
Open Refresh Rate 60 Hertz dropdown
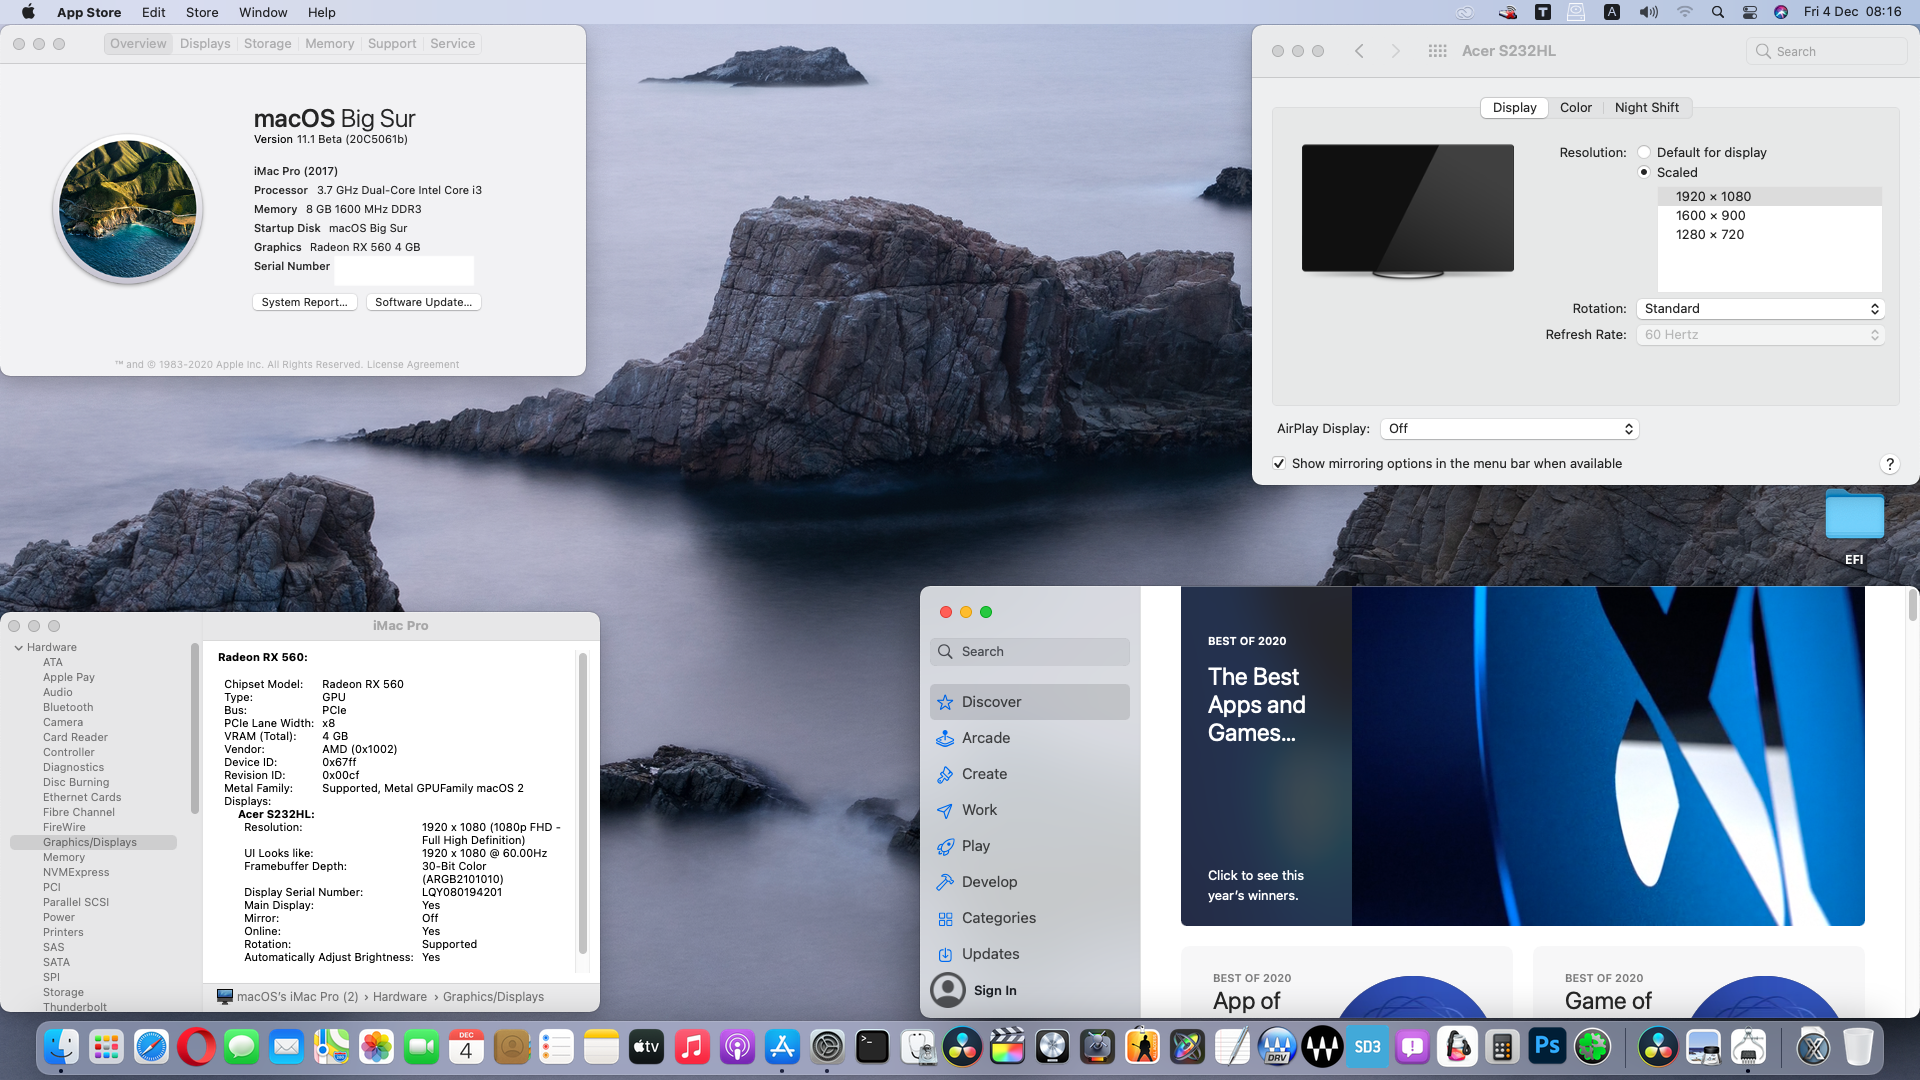click(1760, 335)
